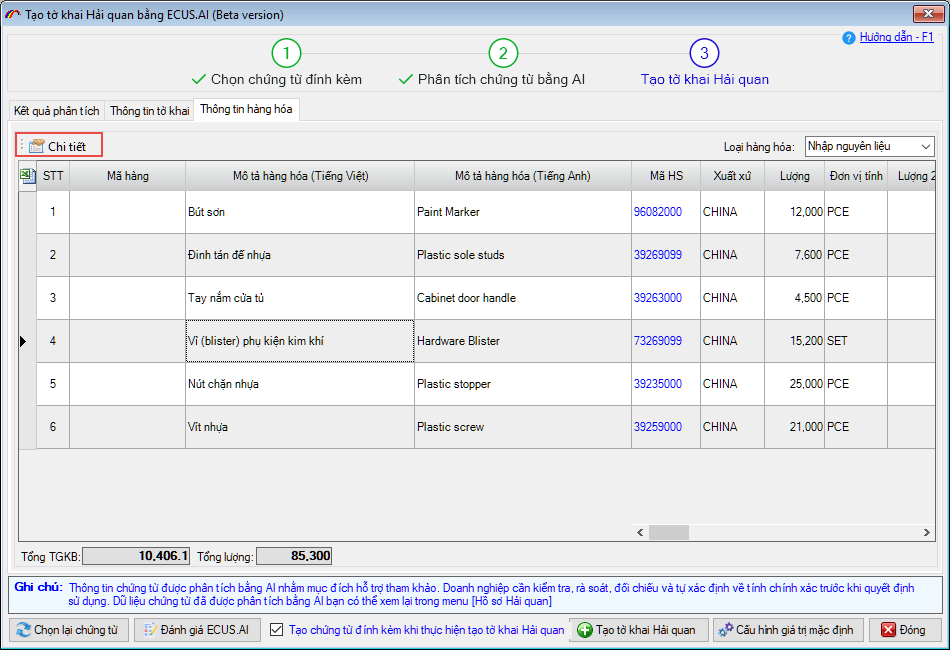Screen dimensions: 950x650
Task: Click step 3 circle Tạo tờ khai
Action: [704, 53]
